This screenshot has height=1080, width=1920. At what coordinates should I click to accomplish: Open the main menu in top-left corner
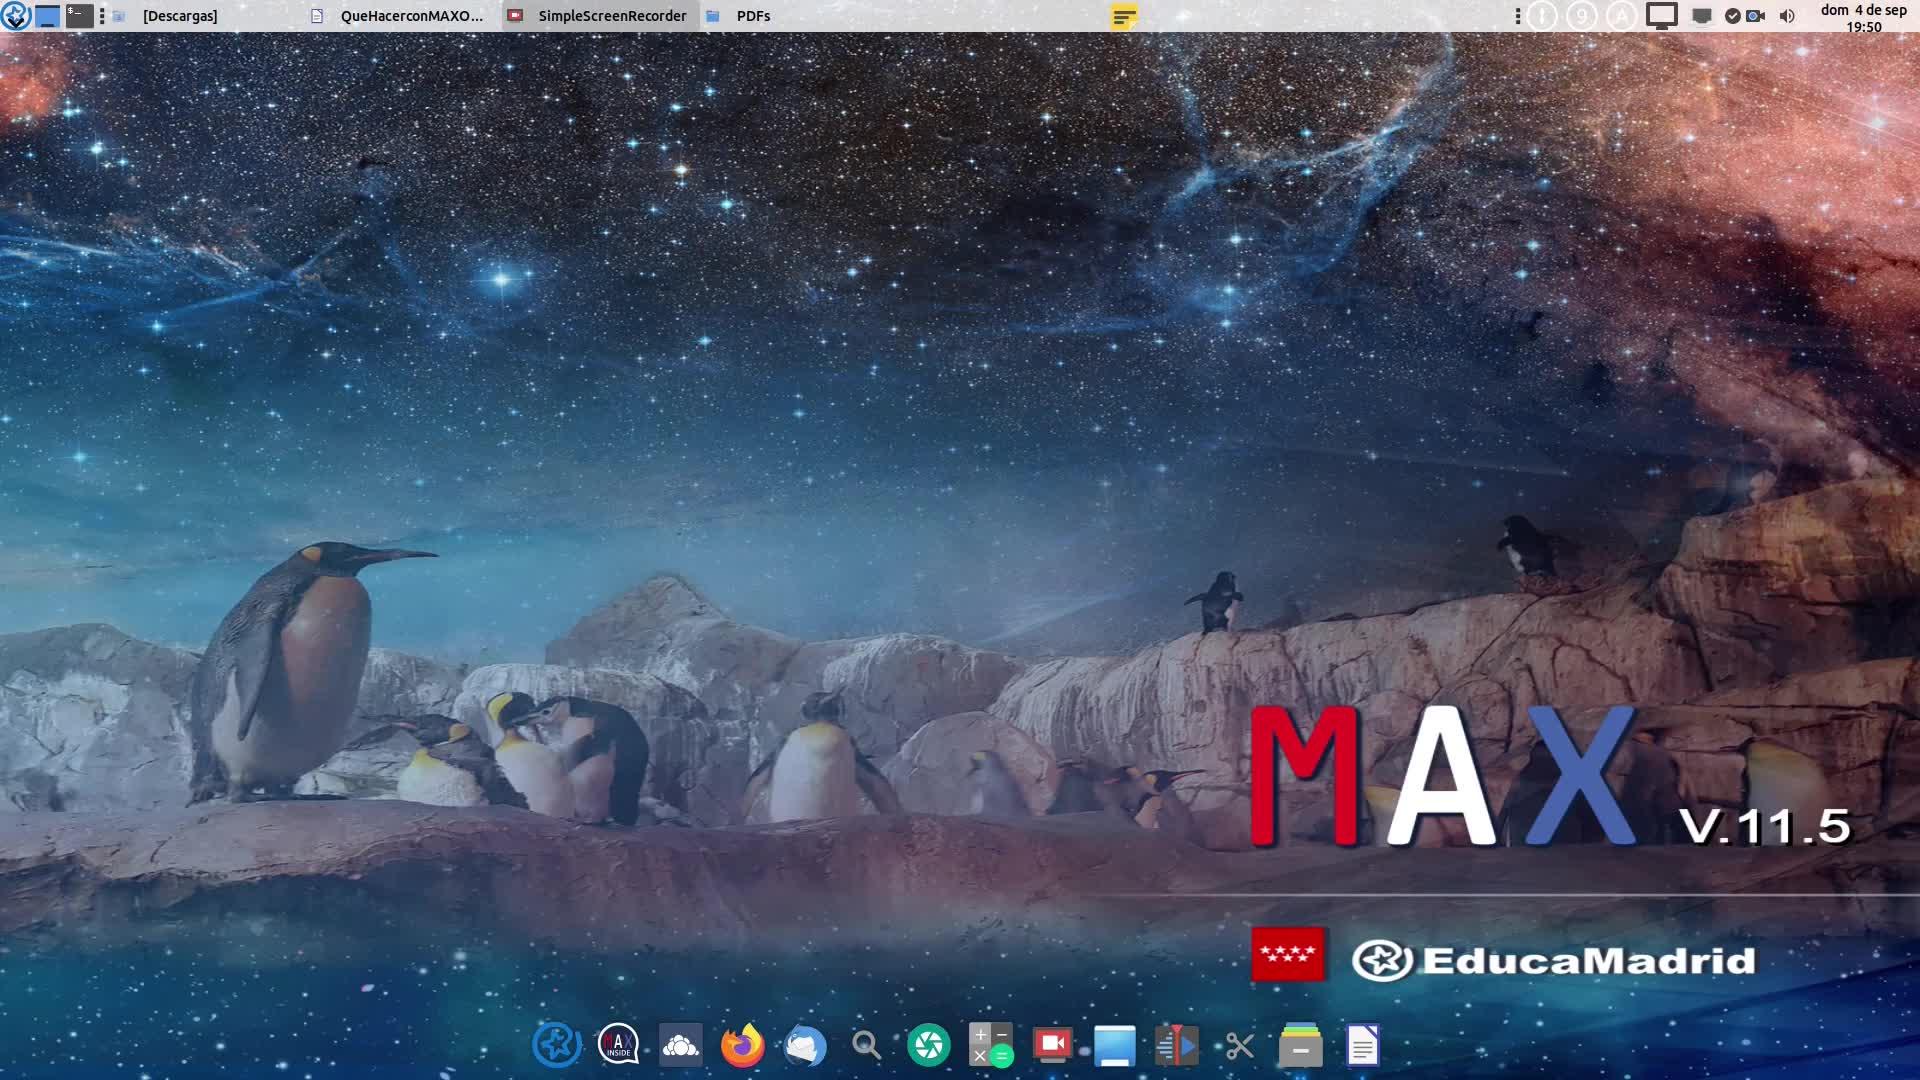pos(16,16)
